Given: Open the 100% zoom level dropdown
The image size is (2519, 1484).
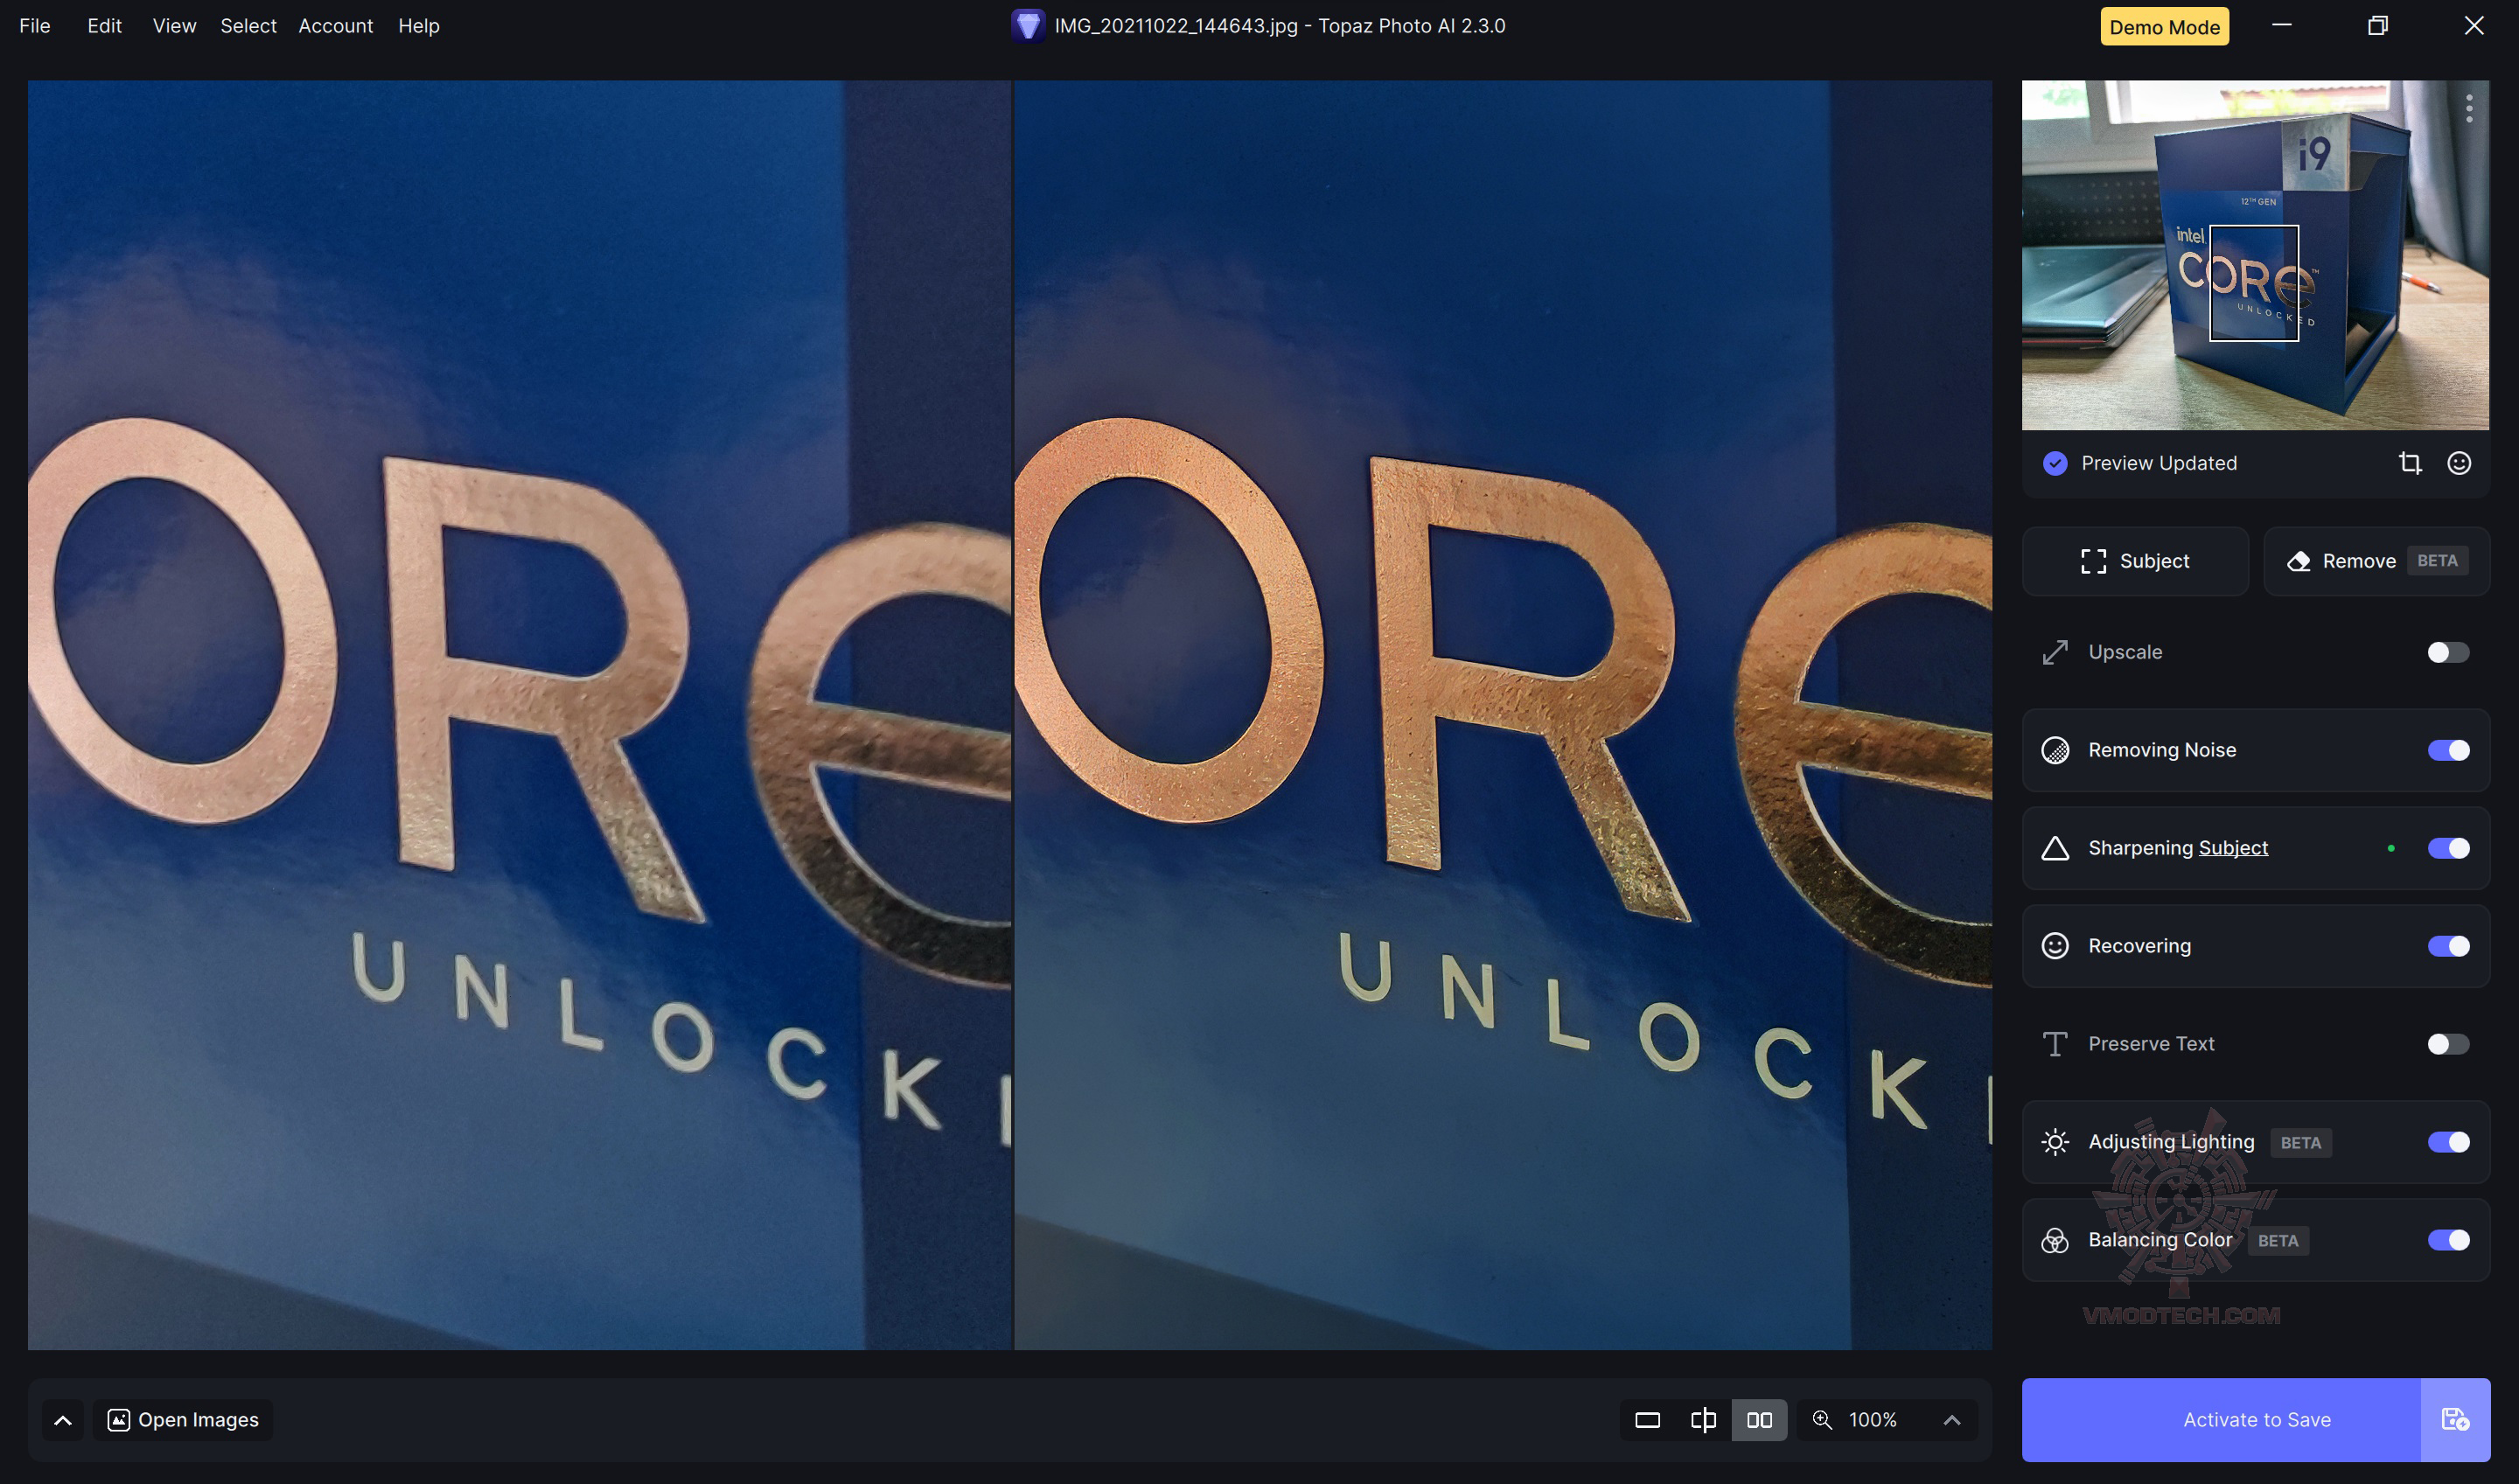Looking at the screenshot, I should coord(1951,1419).
